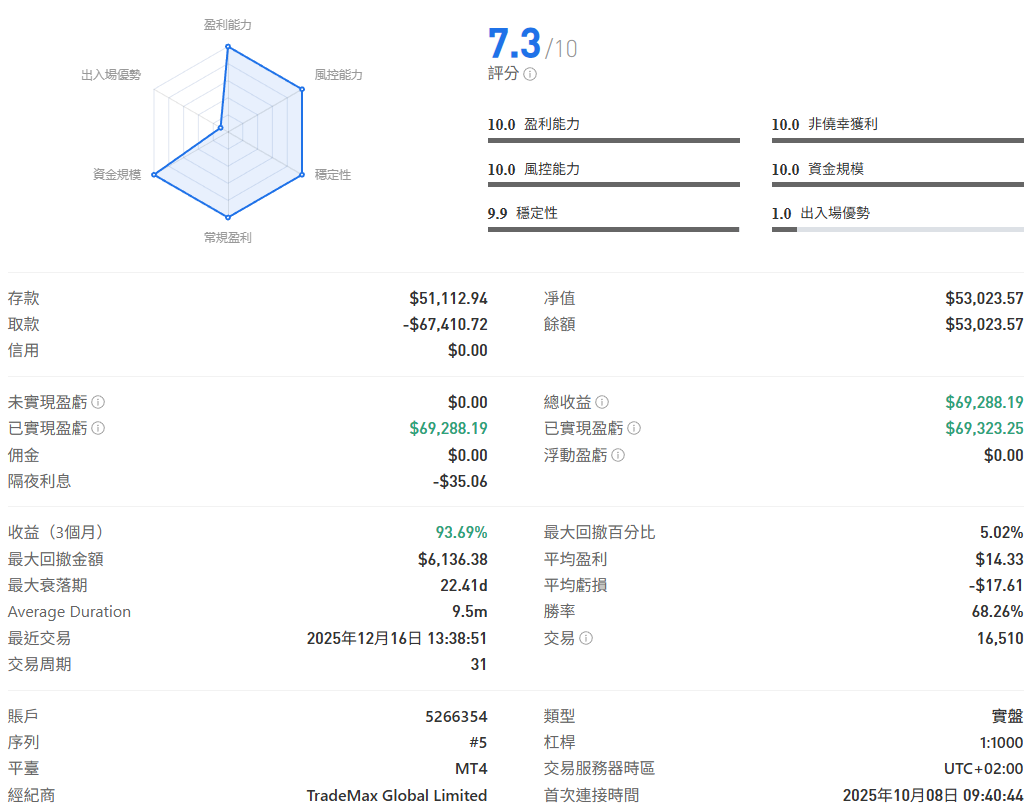The width and height of the screenshot is (1035, 805).
Task: Click the 非僥倖獲利 score progress bar
Action: (x=897, y=141)
